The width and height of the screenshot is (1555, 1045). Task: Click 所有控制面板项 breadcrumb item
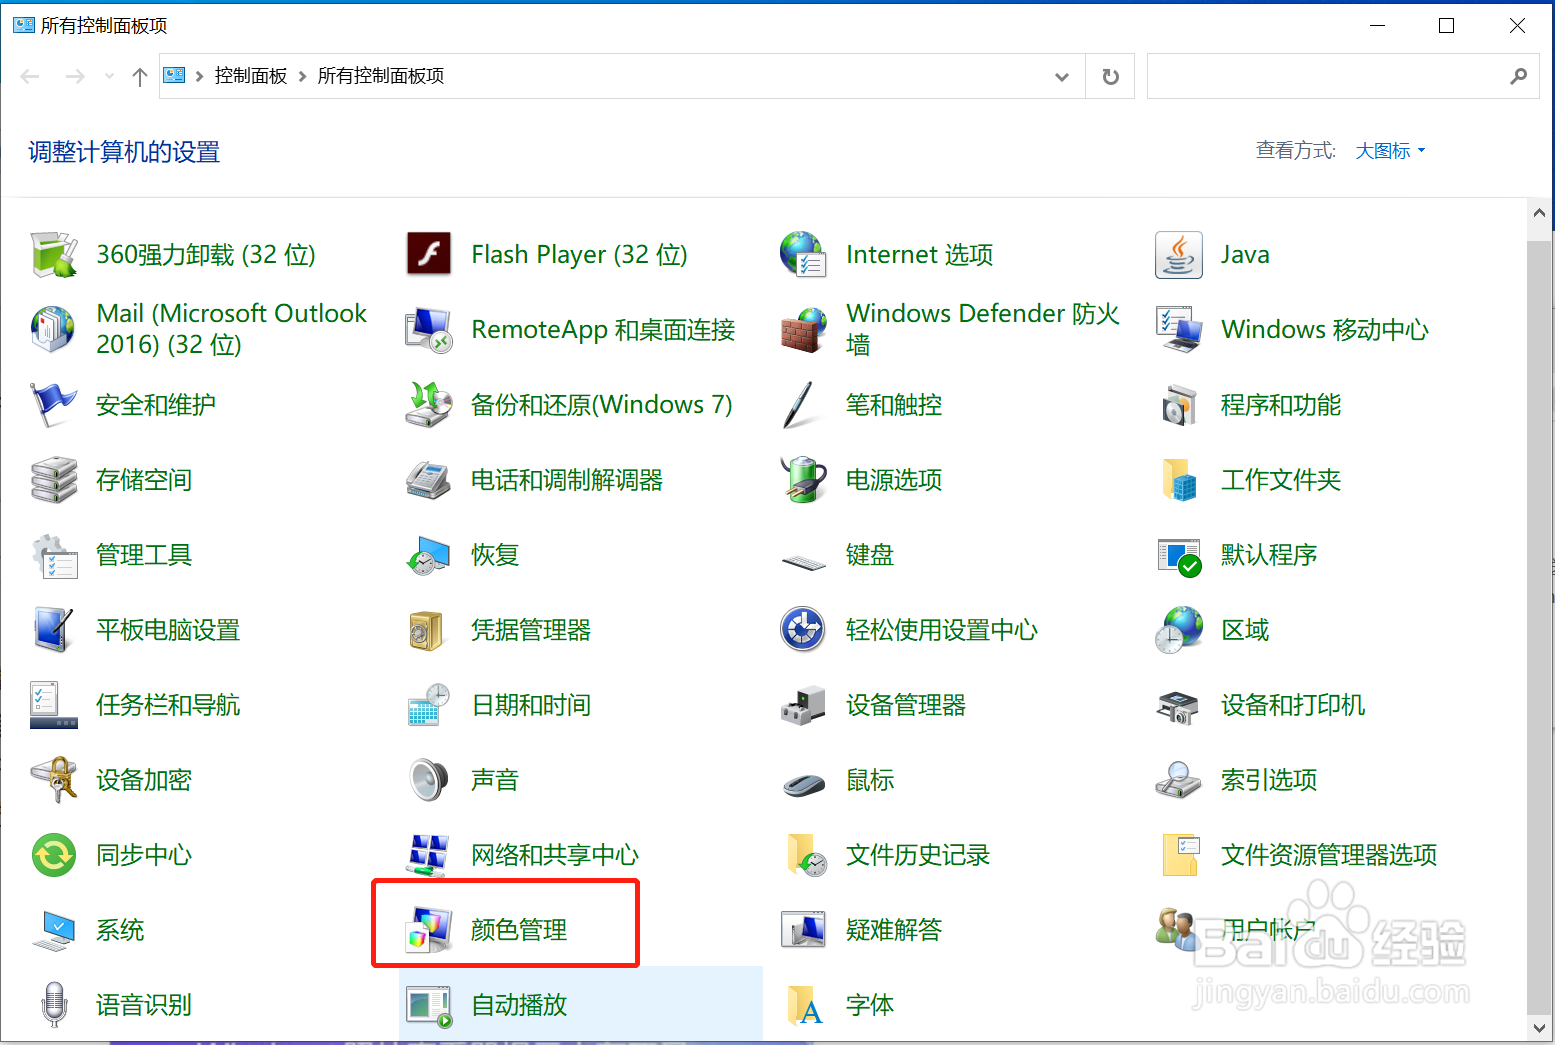coord(381,76)
